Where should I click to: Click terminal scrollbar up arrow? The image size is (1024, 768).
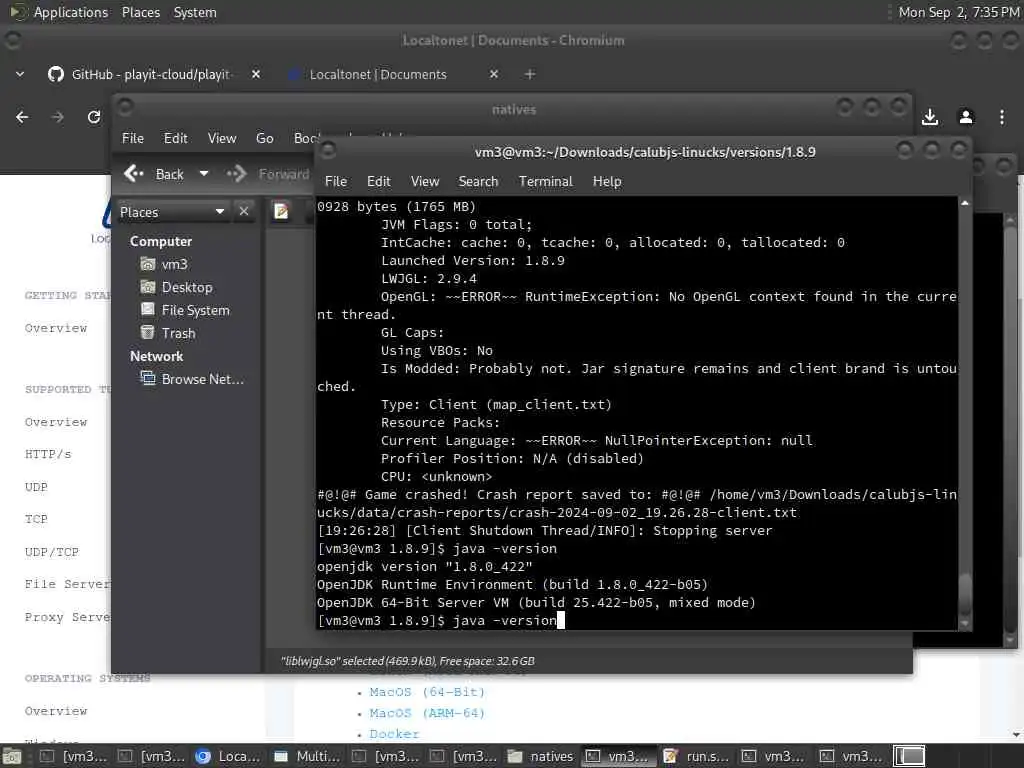(x=965, y=204)
